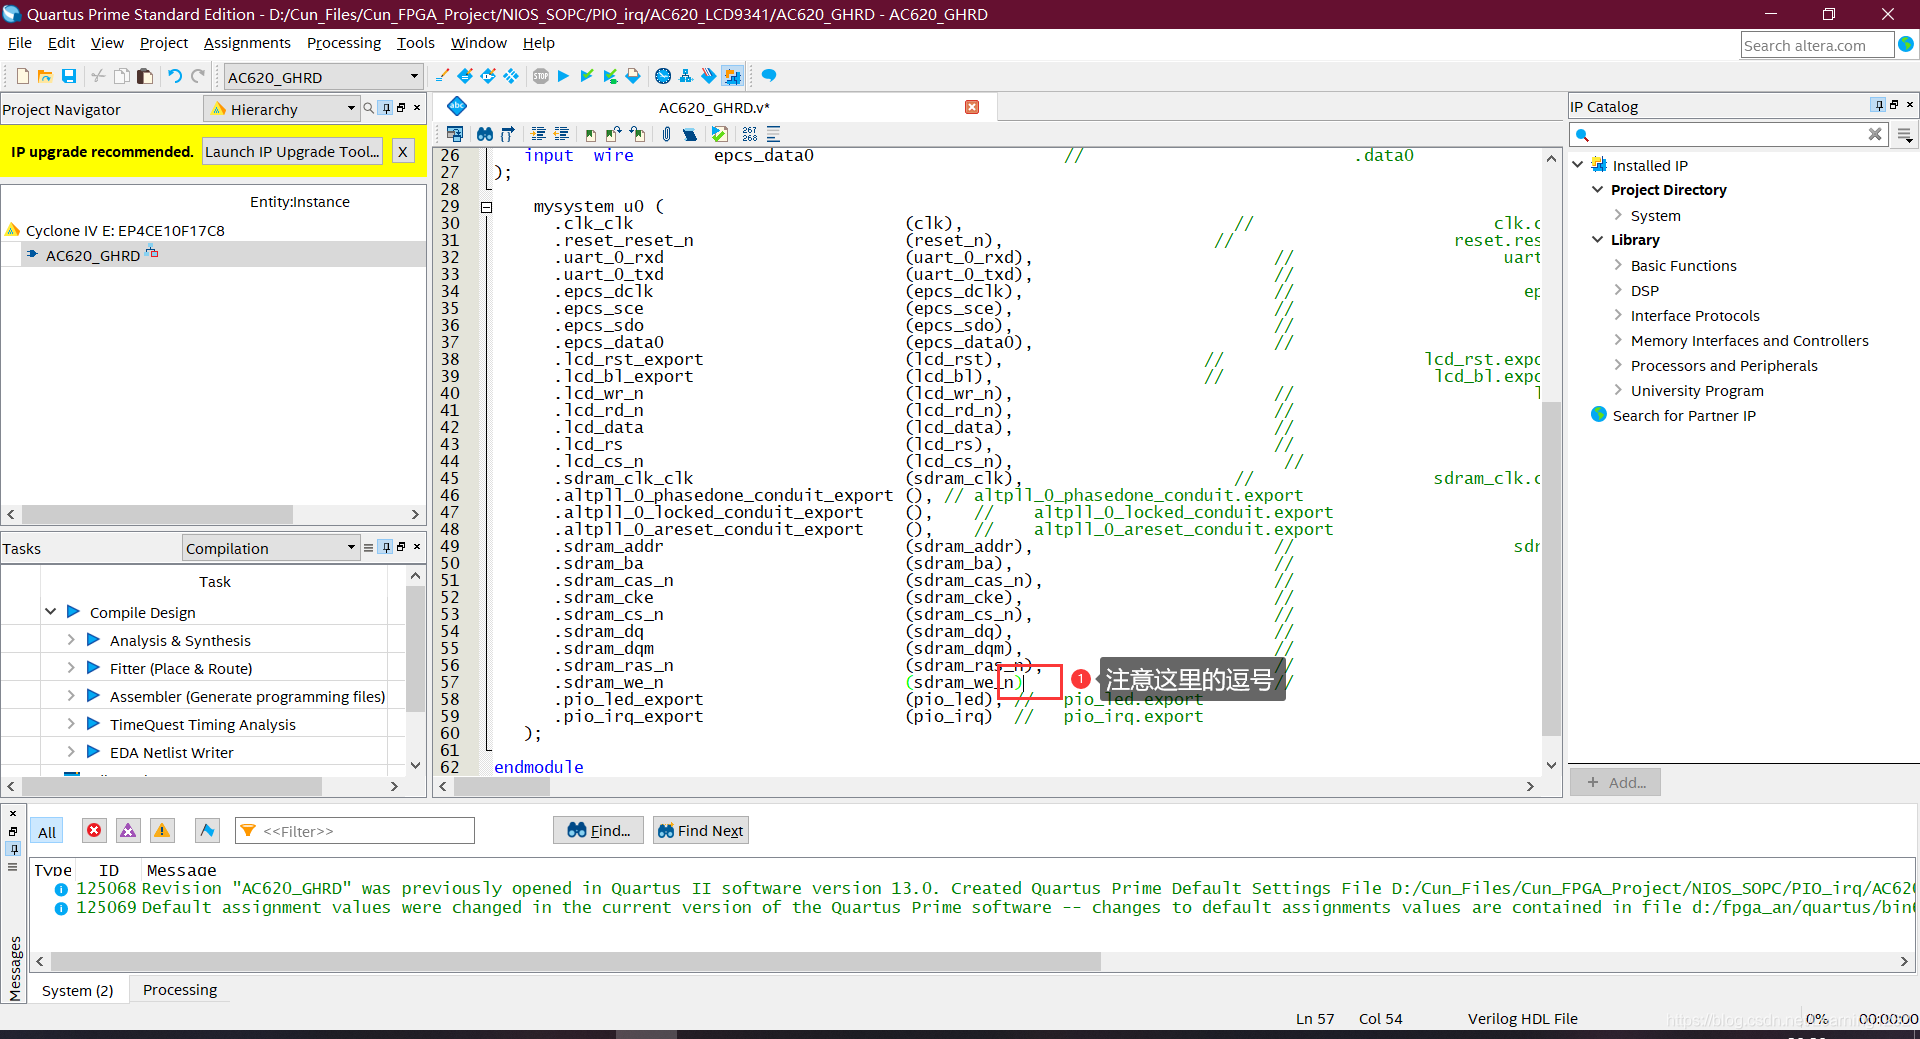Image resolution: width=1920 pixels, height=1039 pixels.
Task: Collapse the Library node in IP Catalog
Action: [1597, 239]
